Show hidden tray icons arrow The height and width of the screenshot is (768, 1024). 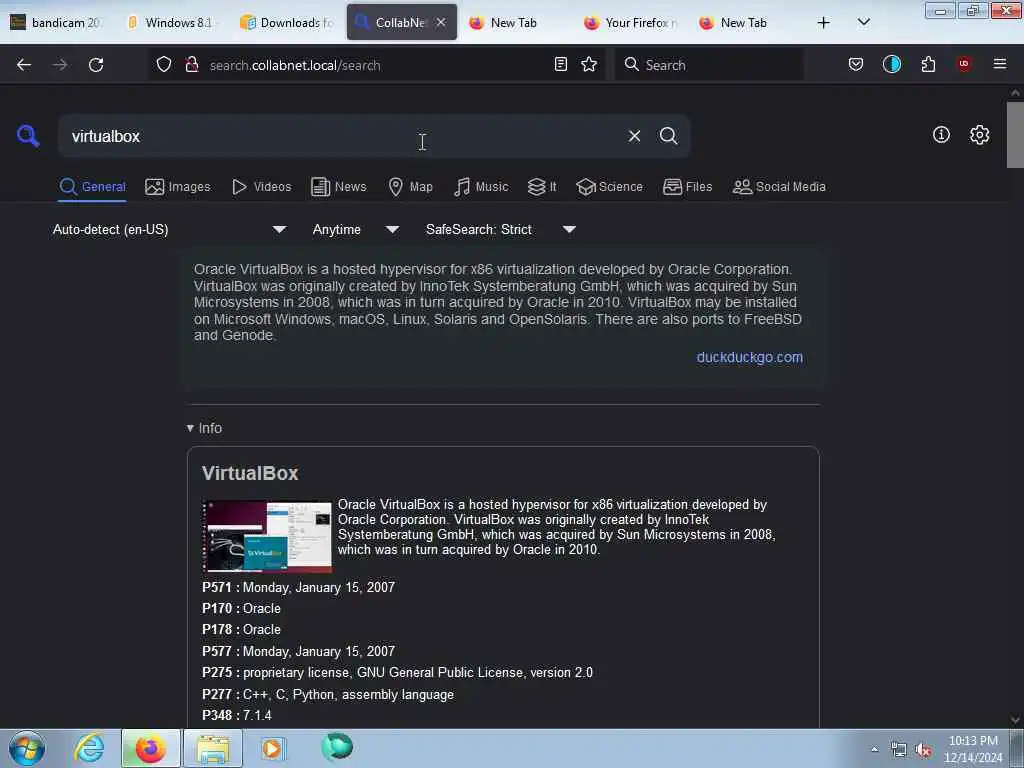tap(874, 750)
